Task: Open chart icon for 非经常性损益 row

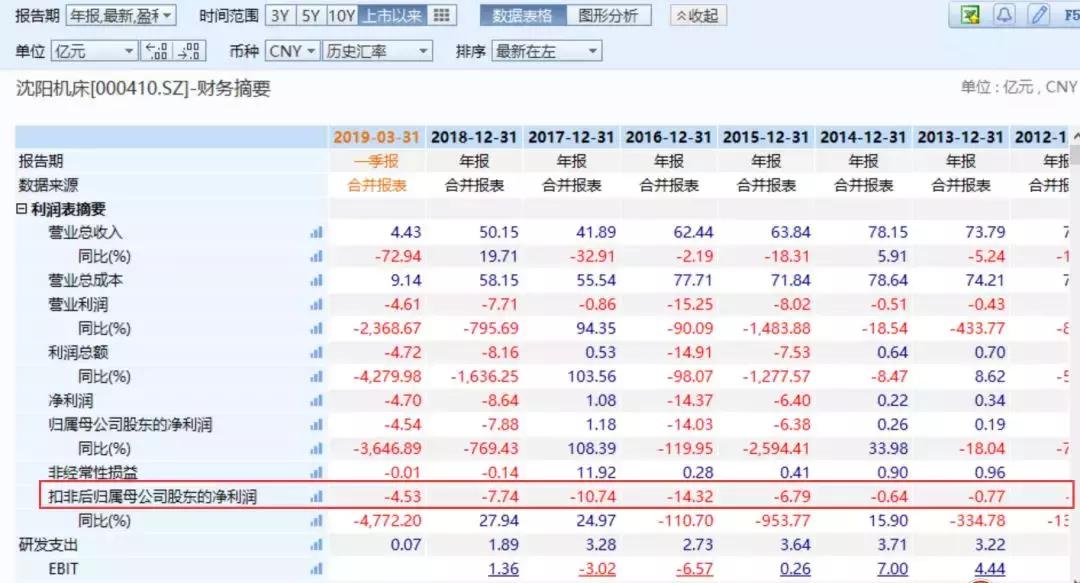Action: pyautogui.click(x=316, y=473)
